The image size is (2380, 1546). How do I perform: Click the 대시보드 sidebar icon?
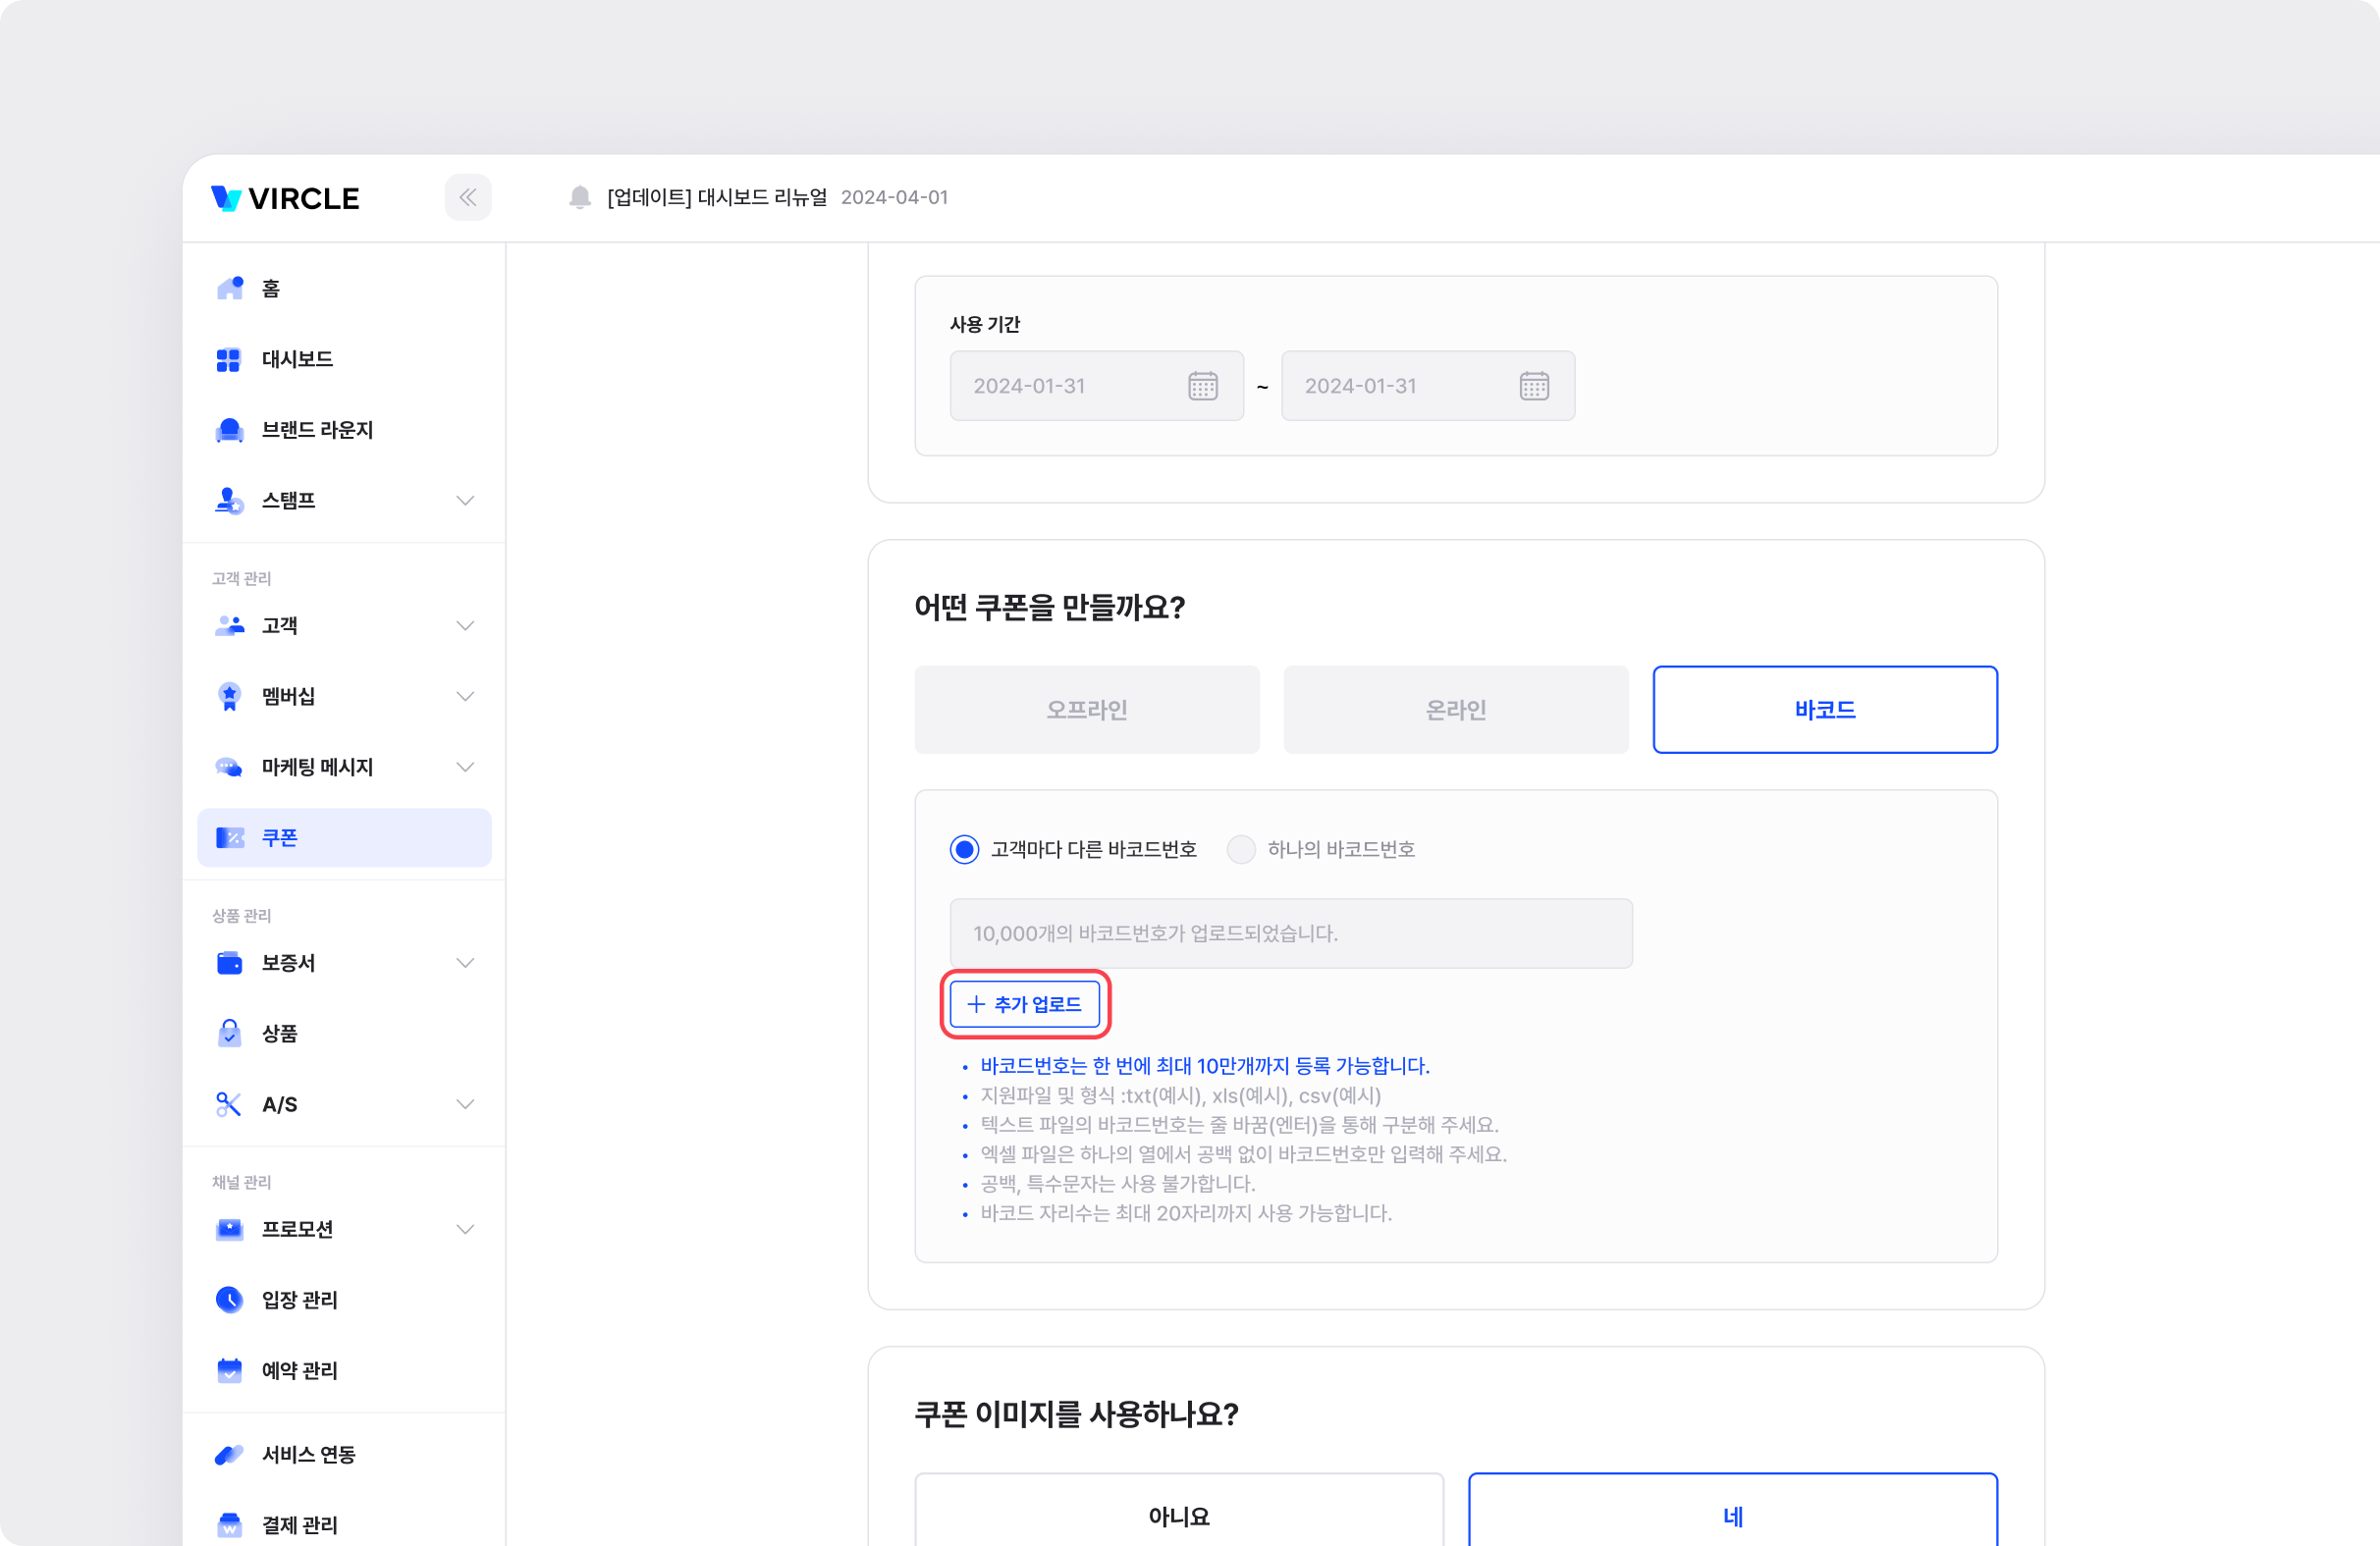pos(229,359)
